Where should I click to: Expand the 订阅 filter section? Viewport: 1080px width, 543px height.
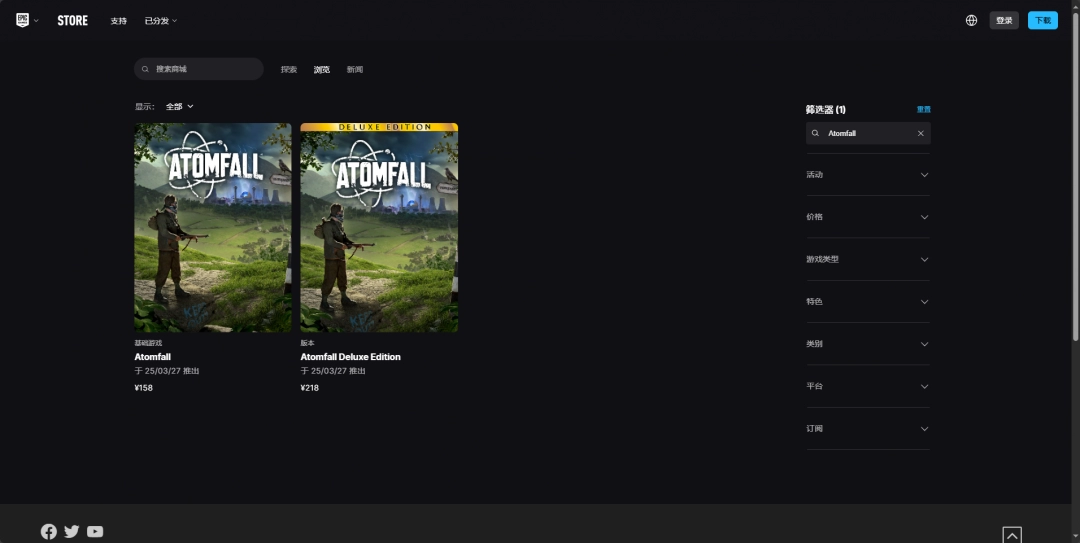click(x=868, y=429)
